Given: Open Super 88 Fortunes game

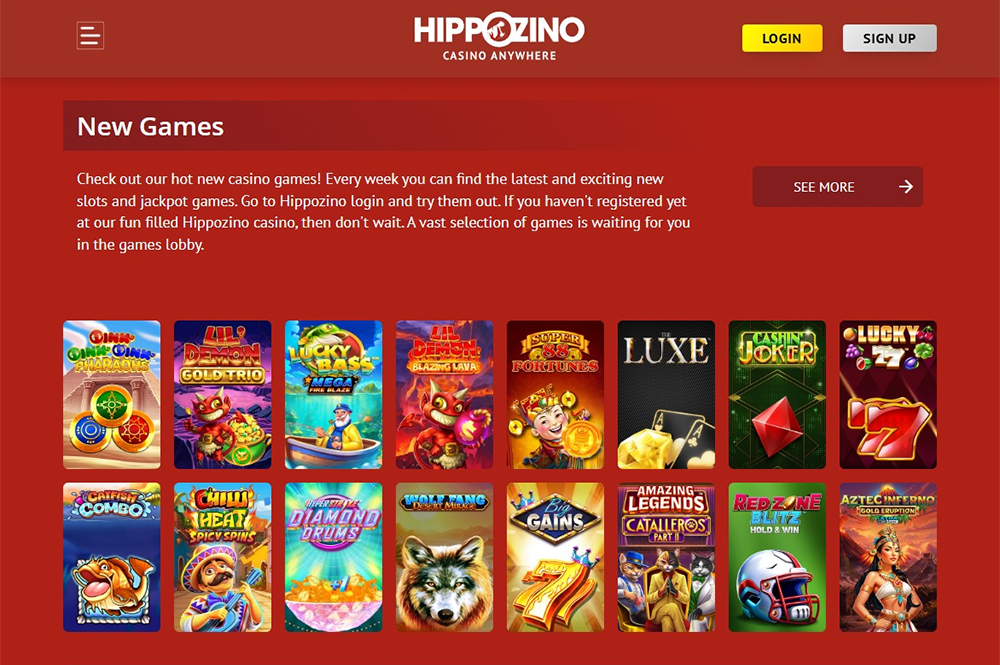Looking at the screenshot, I should 555,395.
